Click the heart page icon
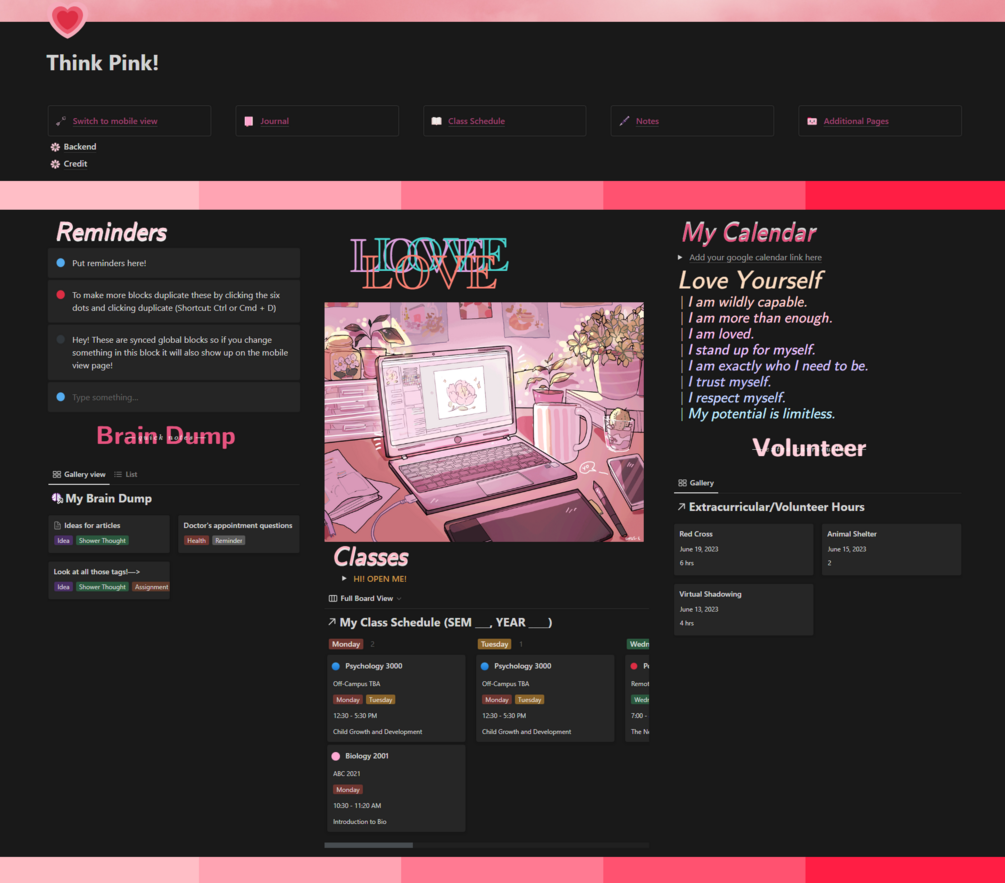1005x883 pixels. 67,19
